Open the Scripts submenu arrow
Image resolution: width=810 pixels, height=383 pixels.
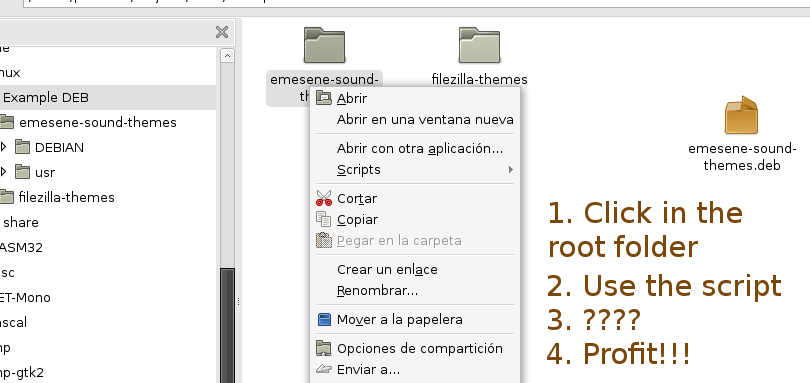(510, 170)
